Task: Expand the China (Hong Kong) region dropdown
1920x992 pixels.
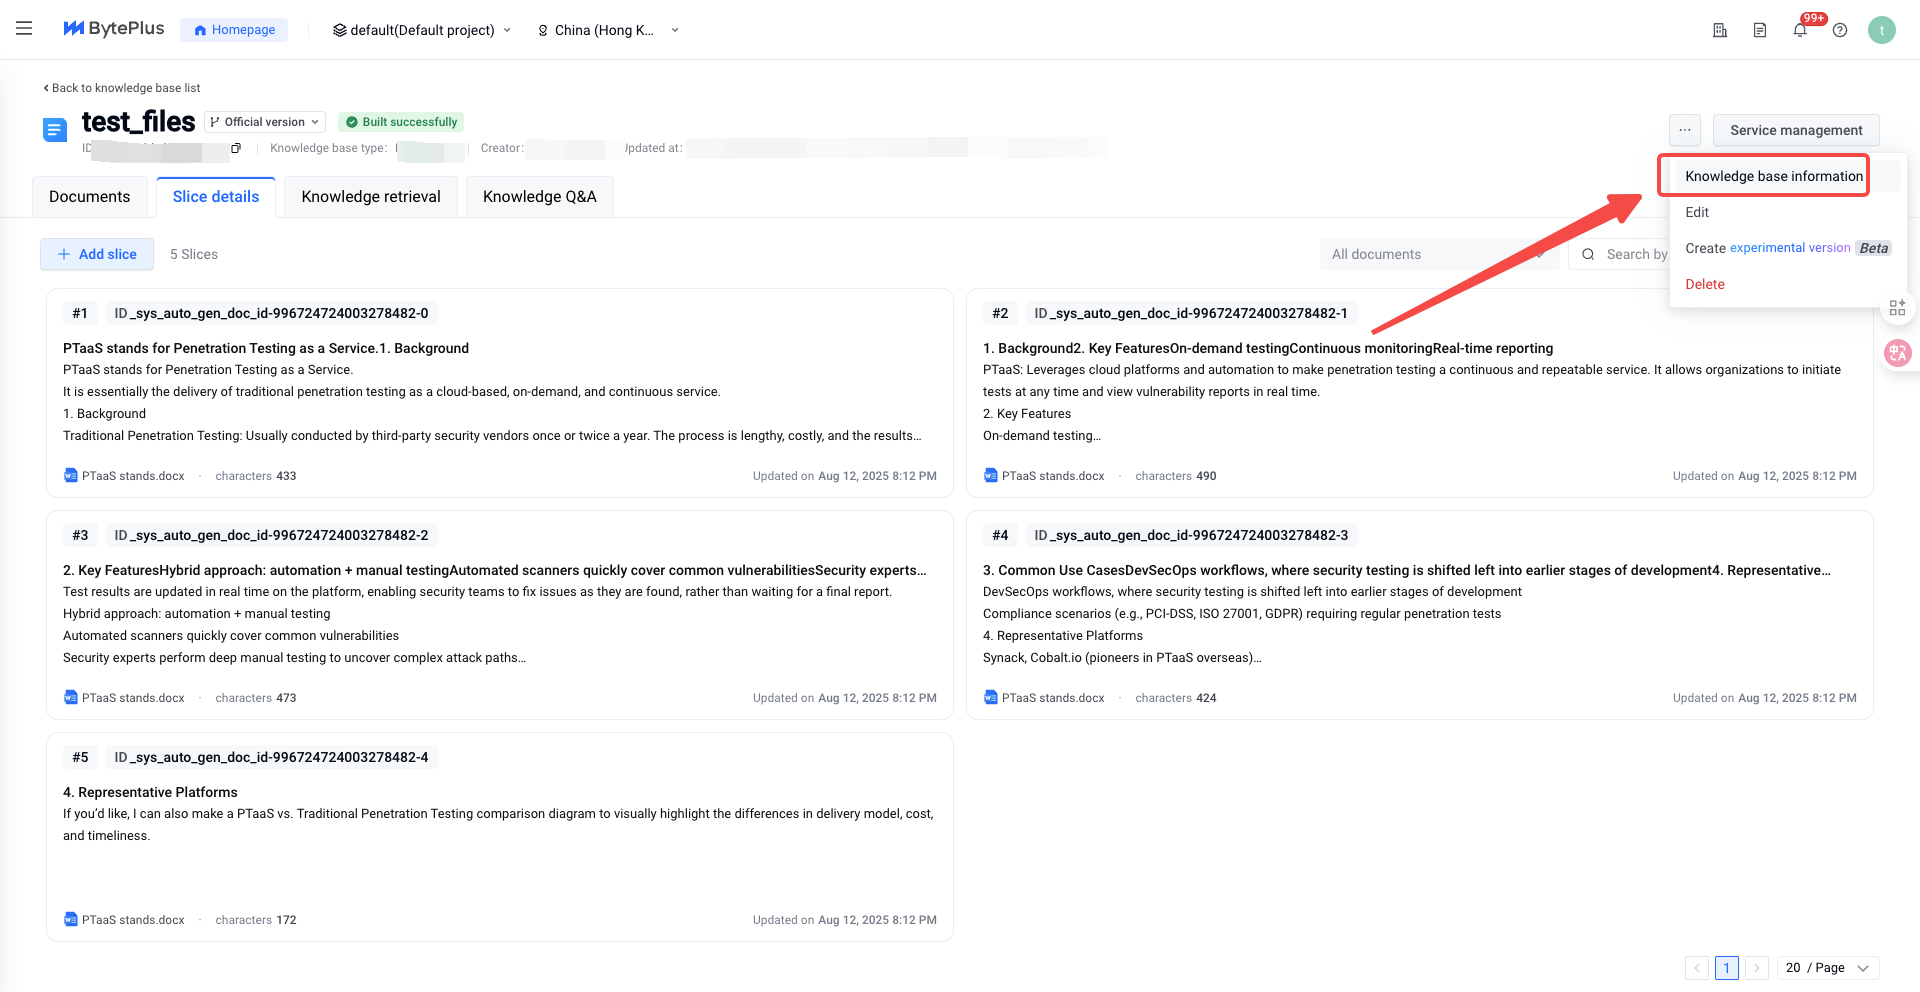Action: click(x=608, y=30)
